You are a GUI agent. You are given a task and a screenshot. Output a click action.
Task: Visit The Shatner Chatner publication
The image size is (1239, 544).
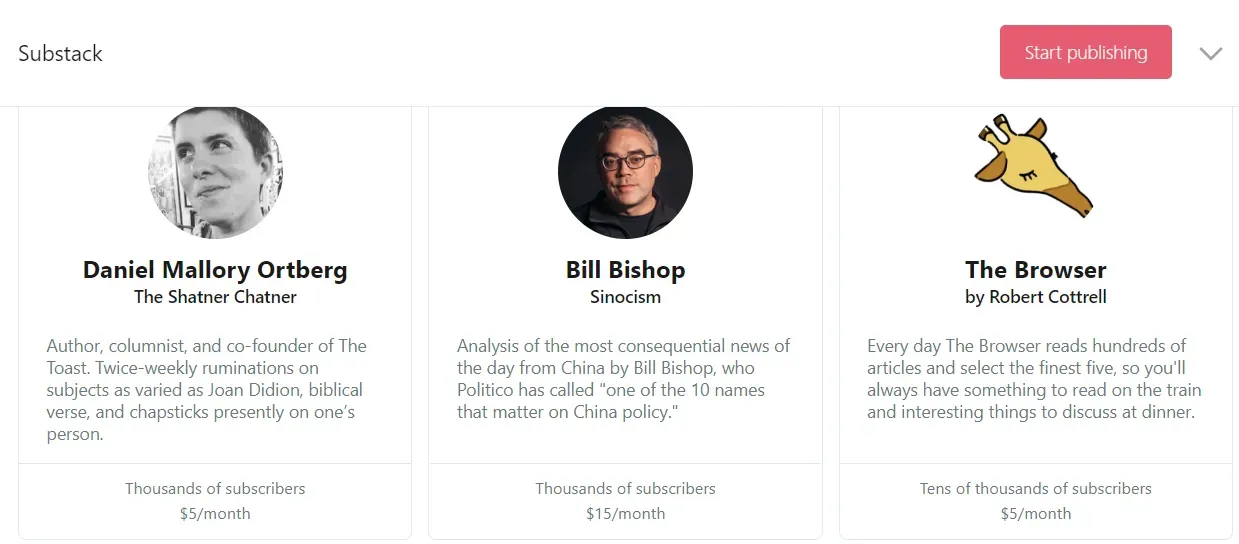click(x=215, y=297)
